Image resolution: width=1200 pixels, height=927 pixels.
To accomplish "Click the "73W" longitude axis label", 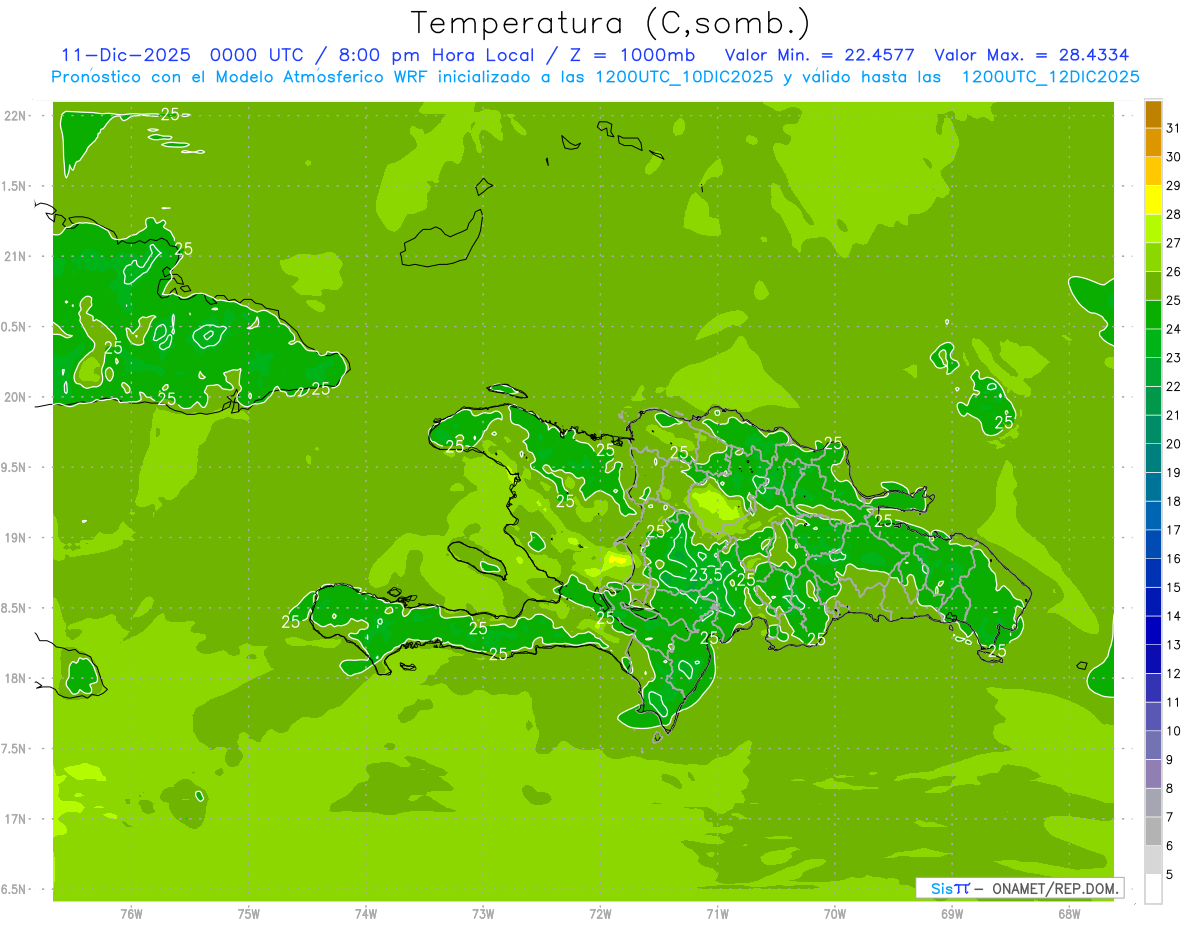I will coord(483,913).
